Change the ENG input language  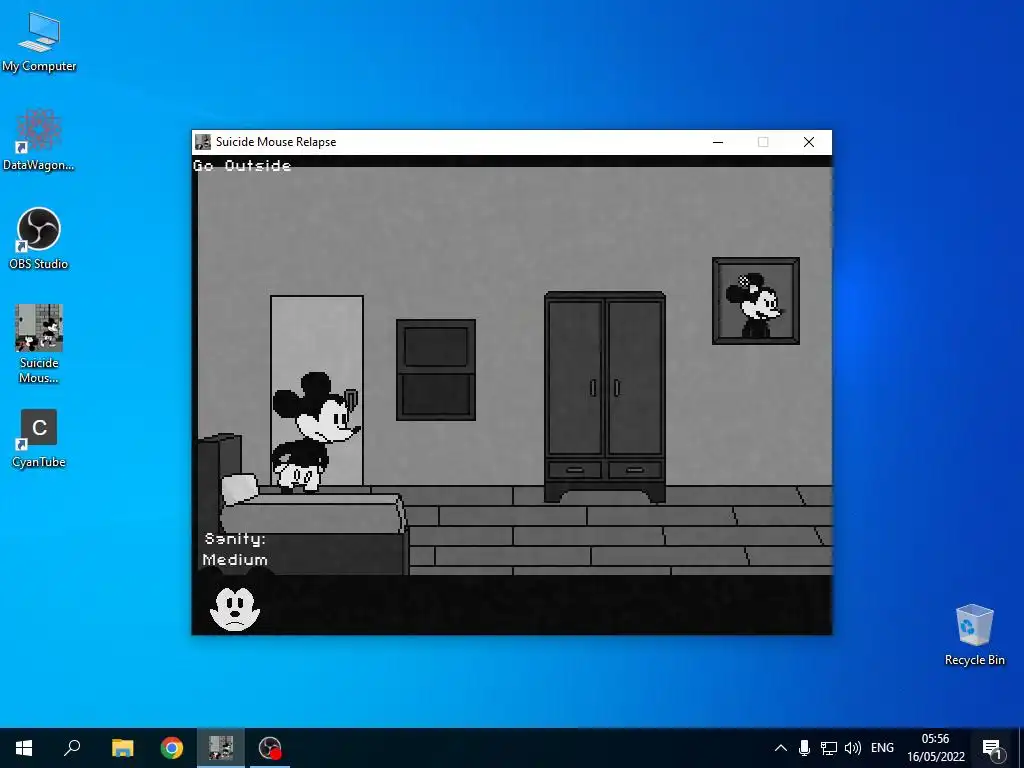pyautogui.click(x=882, y=748)
